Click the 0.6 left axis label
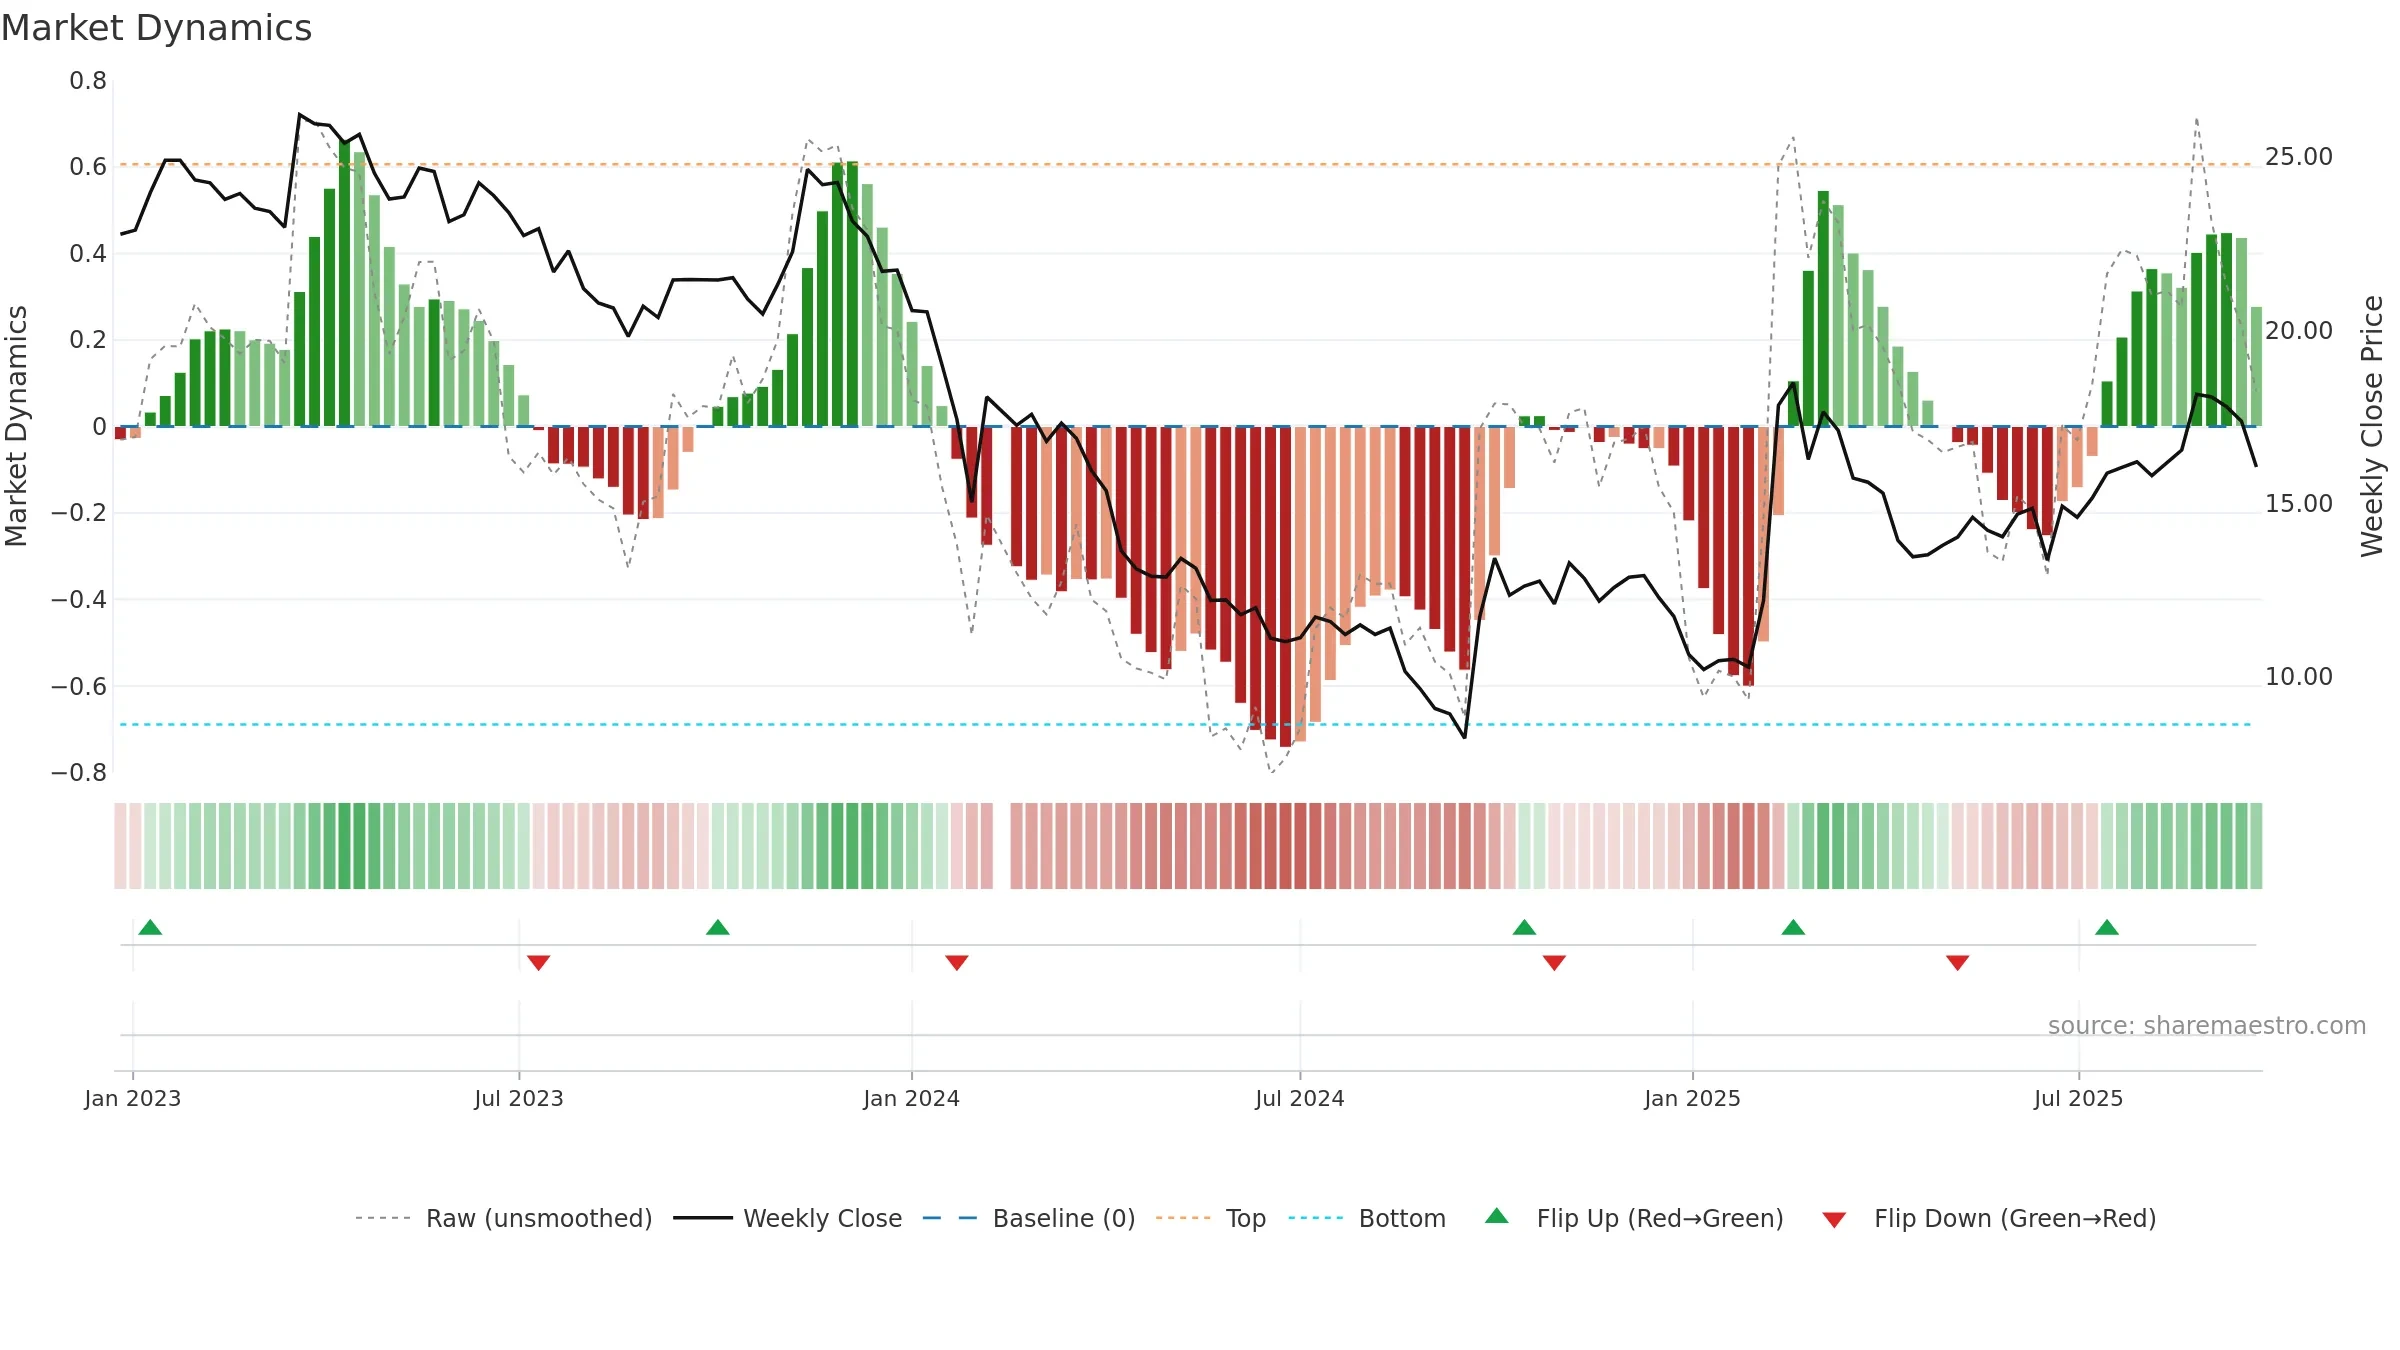 pyautogui.click(x=88, y=167)
